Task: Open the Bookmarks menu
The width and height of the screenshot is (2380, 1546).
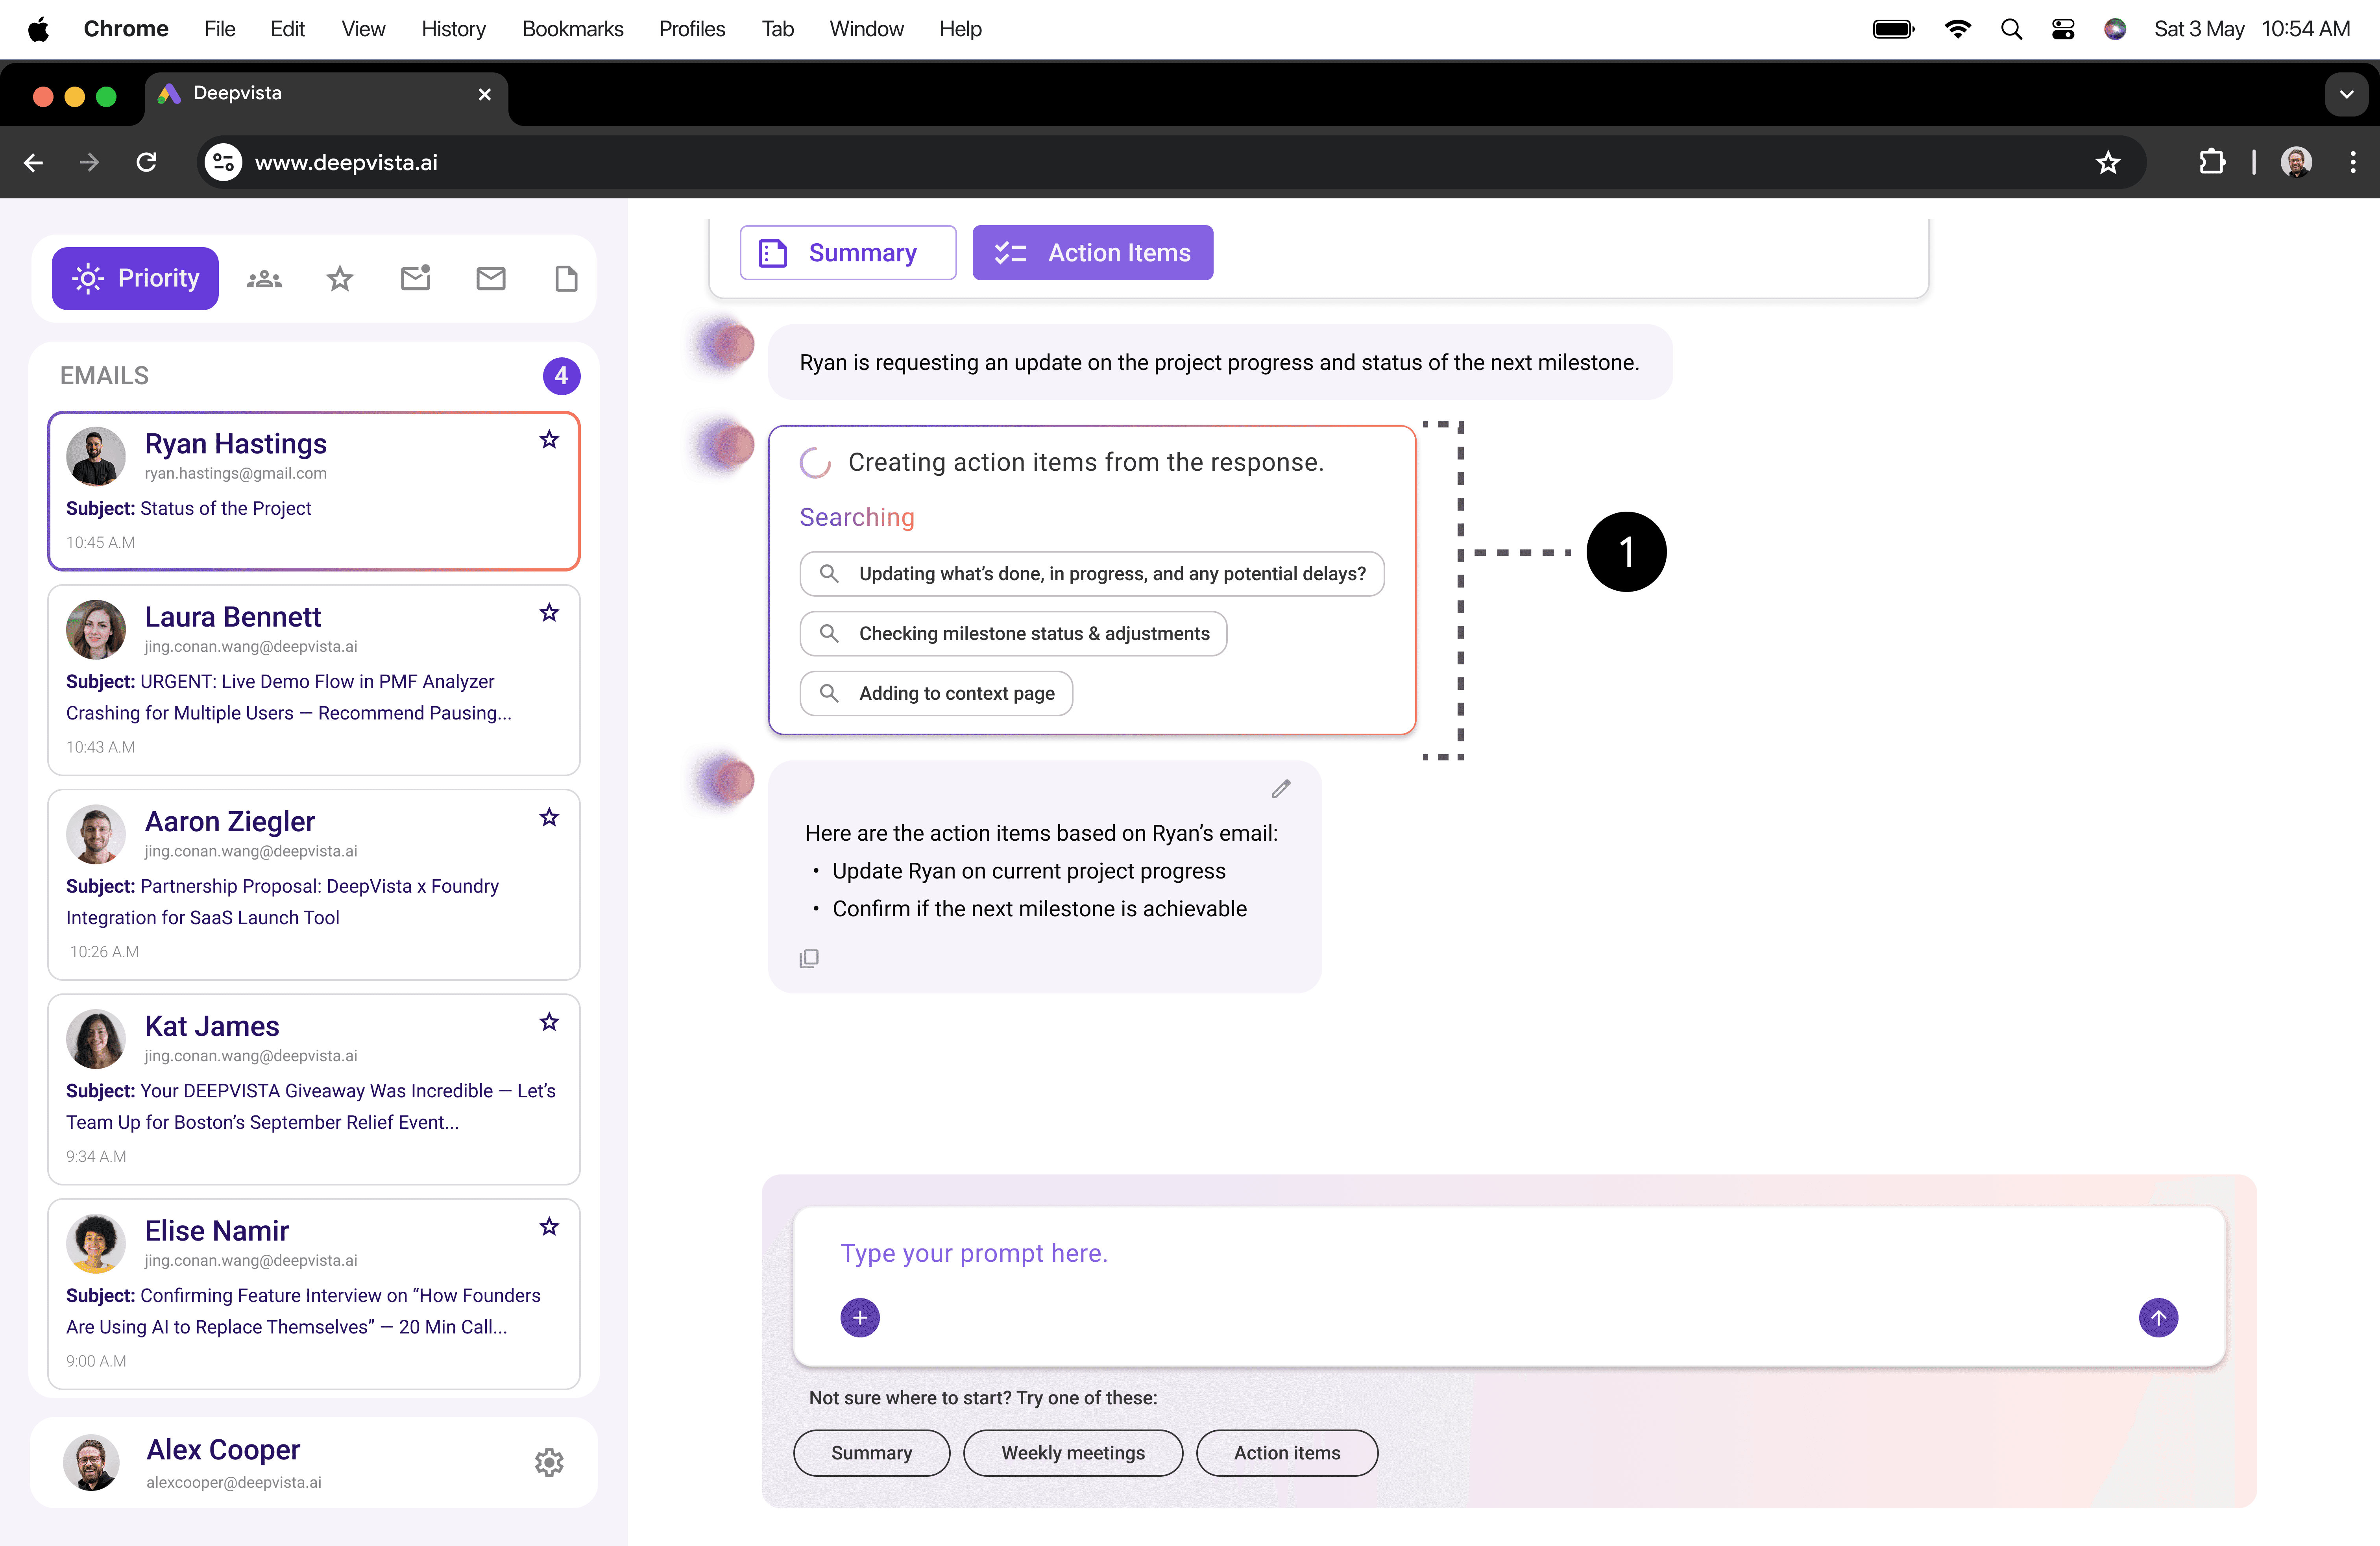Action: click(x=572, y=29)
